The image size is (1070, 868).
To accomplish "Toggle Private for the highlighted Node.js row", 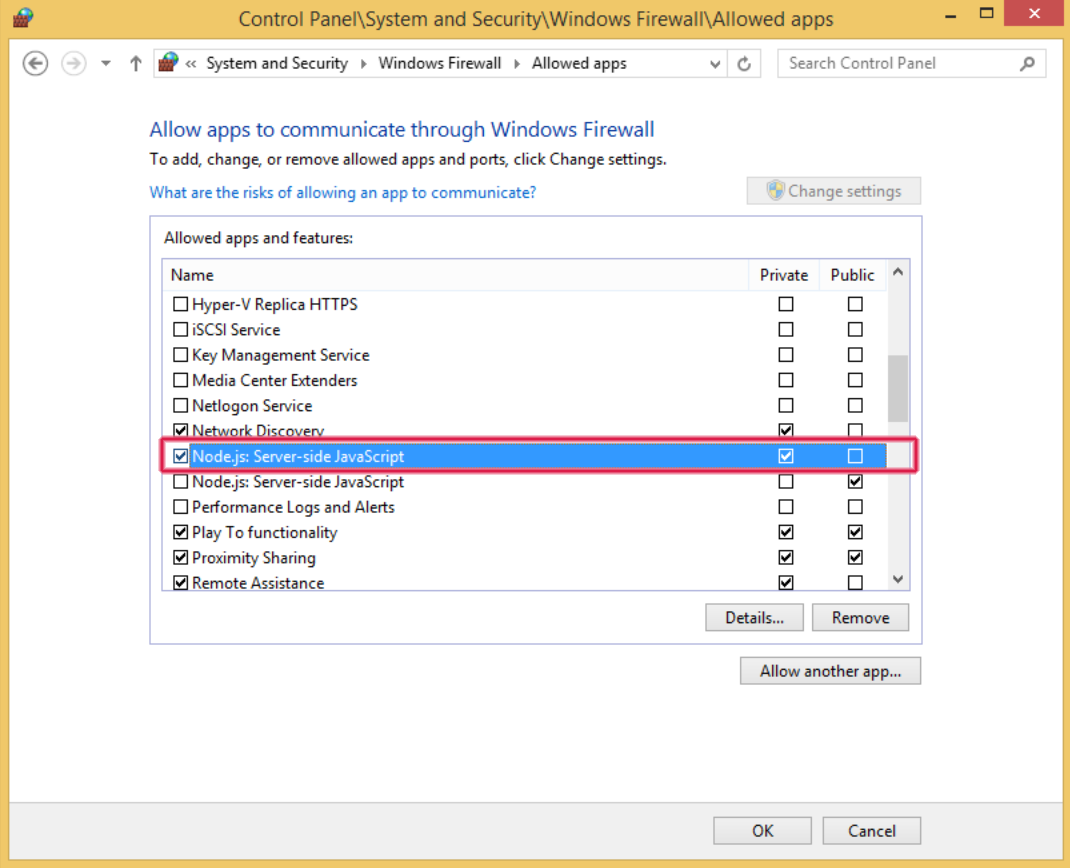I will click(786, 456).
